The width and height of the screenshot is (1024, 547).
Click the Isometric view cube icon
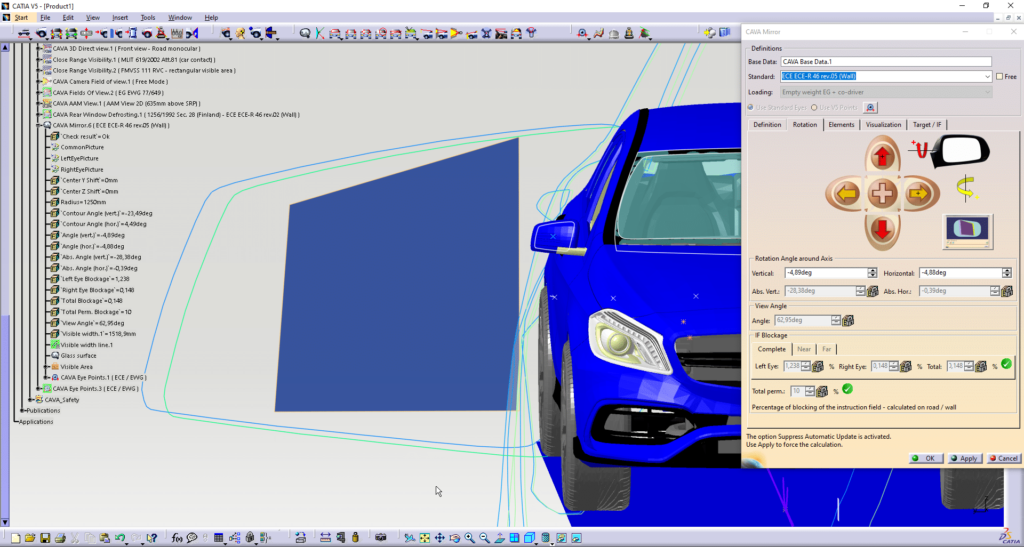(530, 539)
